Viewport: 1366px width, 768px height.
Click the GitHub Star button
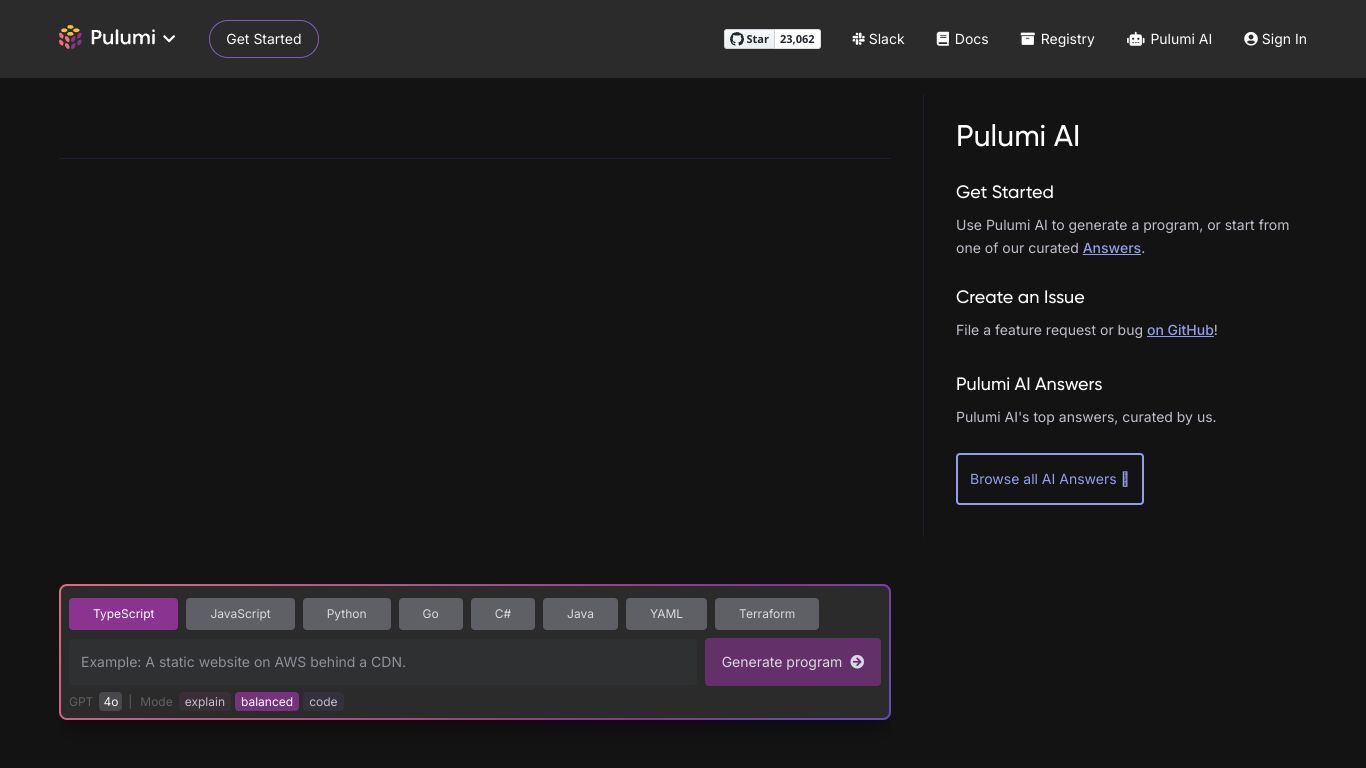pyautogui.click(x=750, y=39)
